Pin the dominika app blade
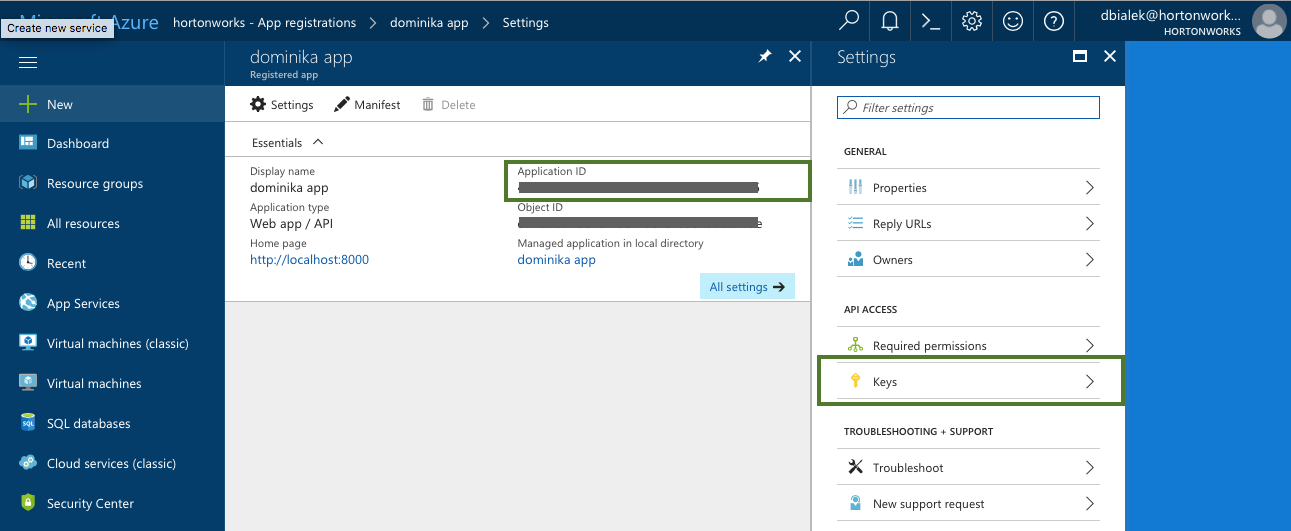The image size is (1291, 531). pos(765,57)
